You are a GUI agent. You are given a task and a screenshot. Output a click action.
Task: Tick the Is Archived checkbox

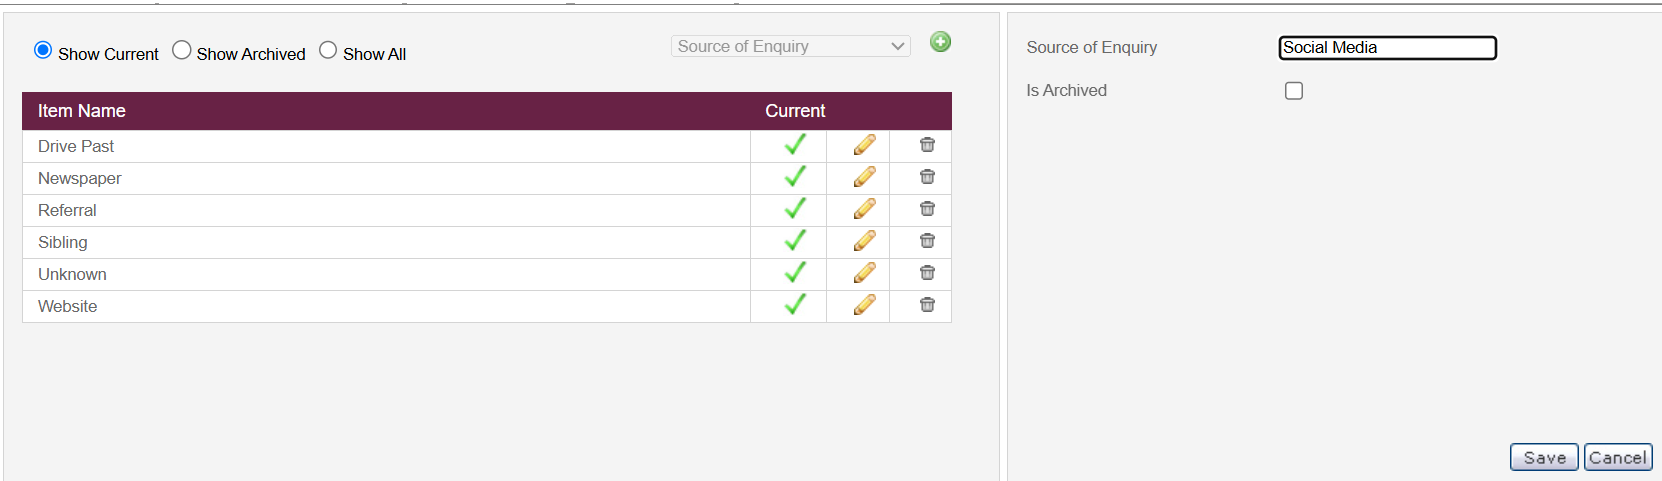click(x=1294, y=91)
